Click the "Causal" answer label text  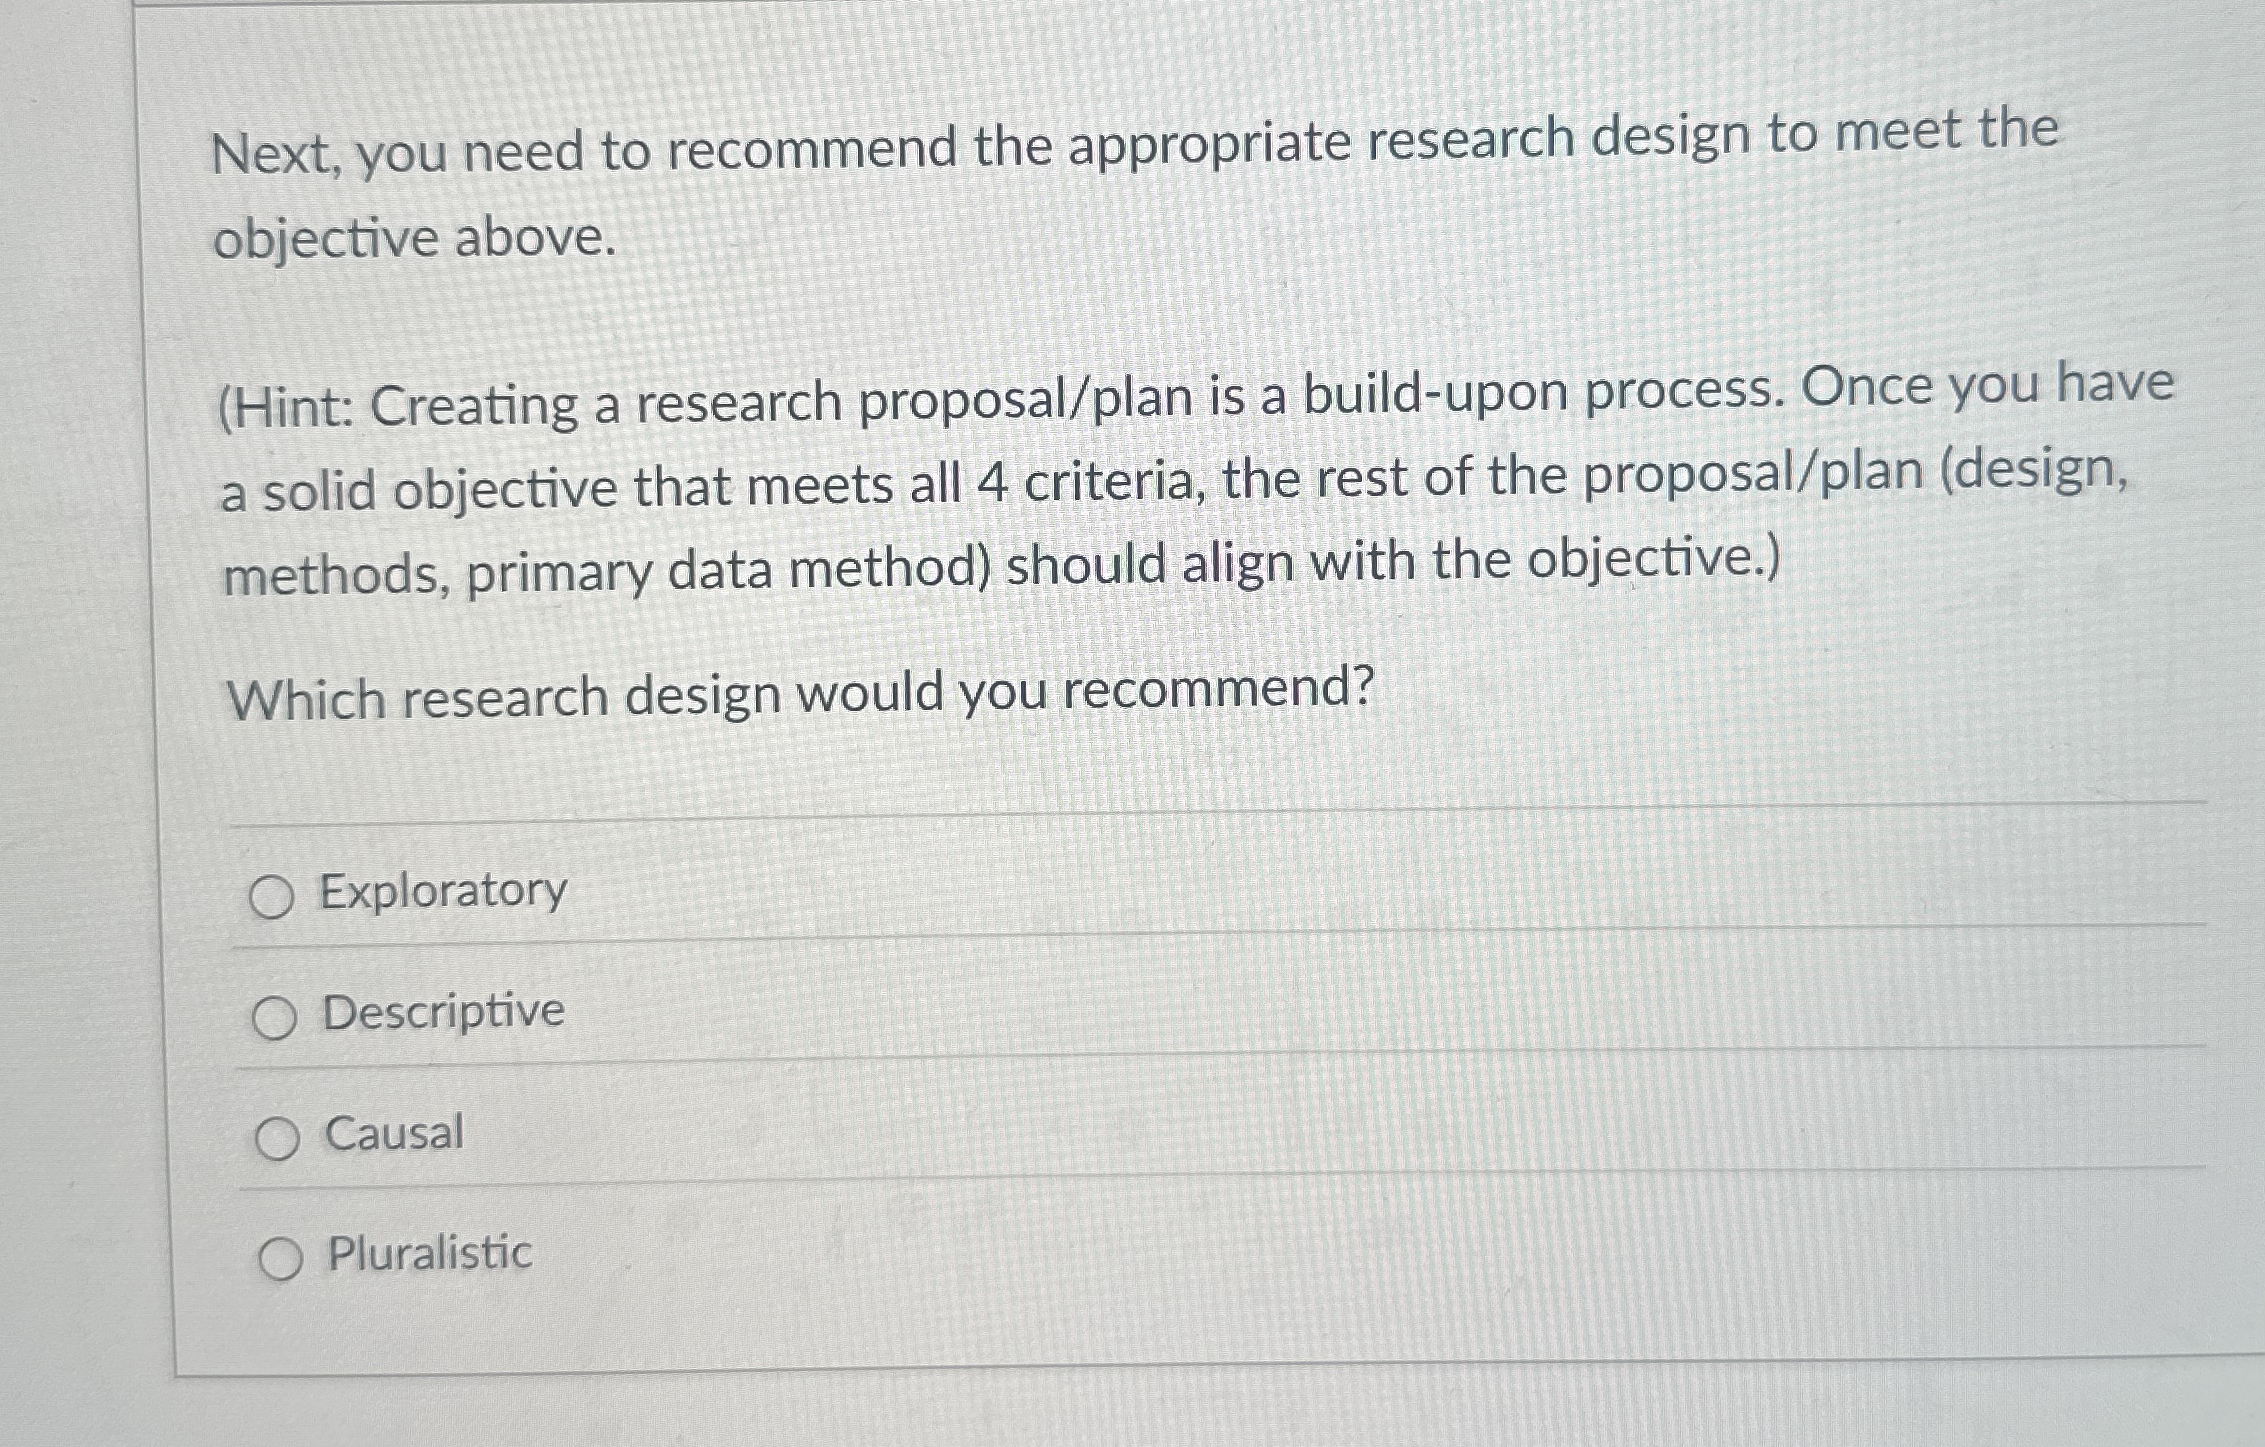[394, 1133]
